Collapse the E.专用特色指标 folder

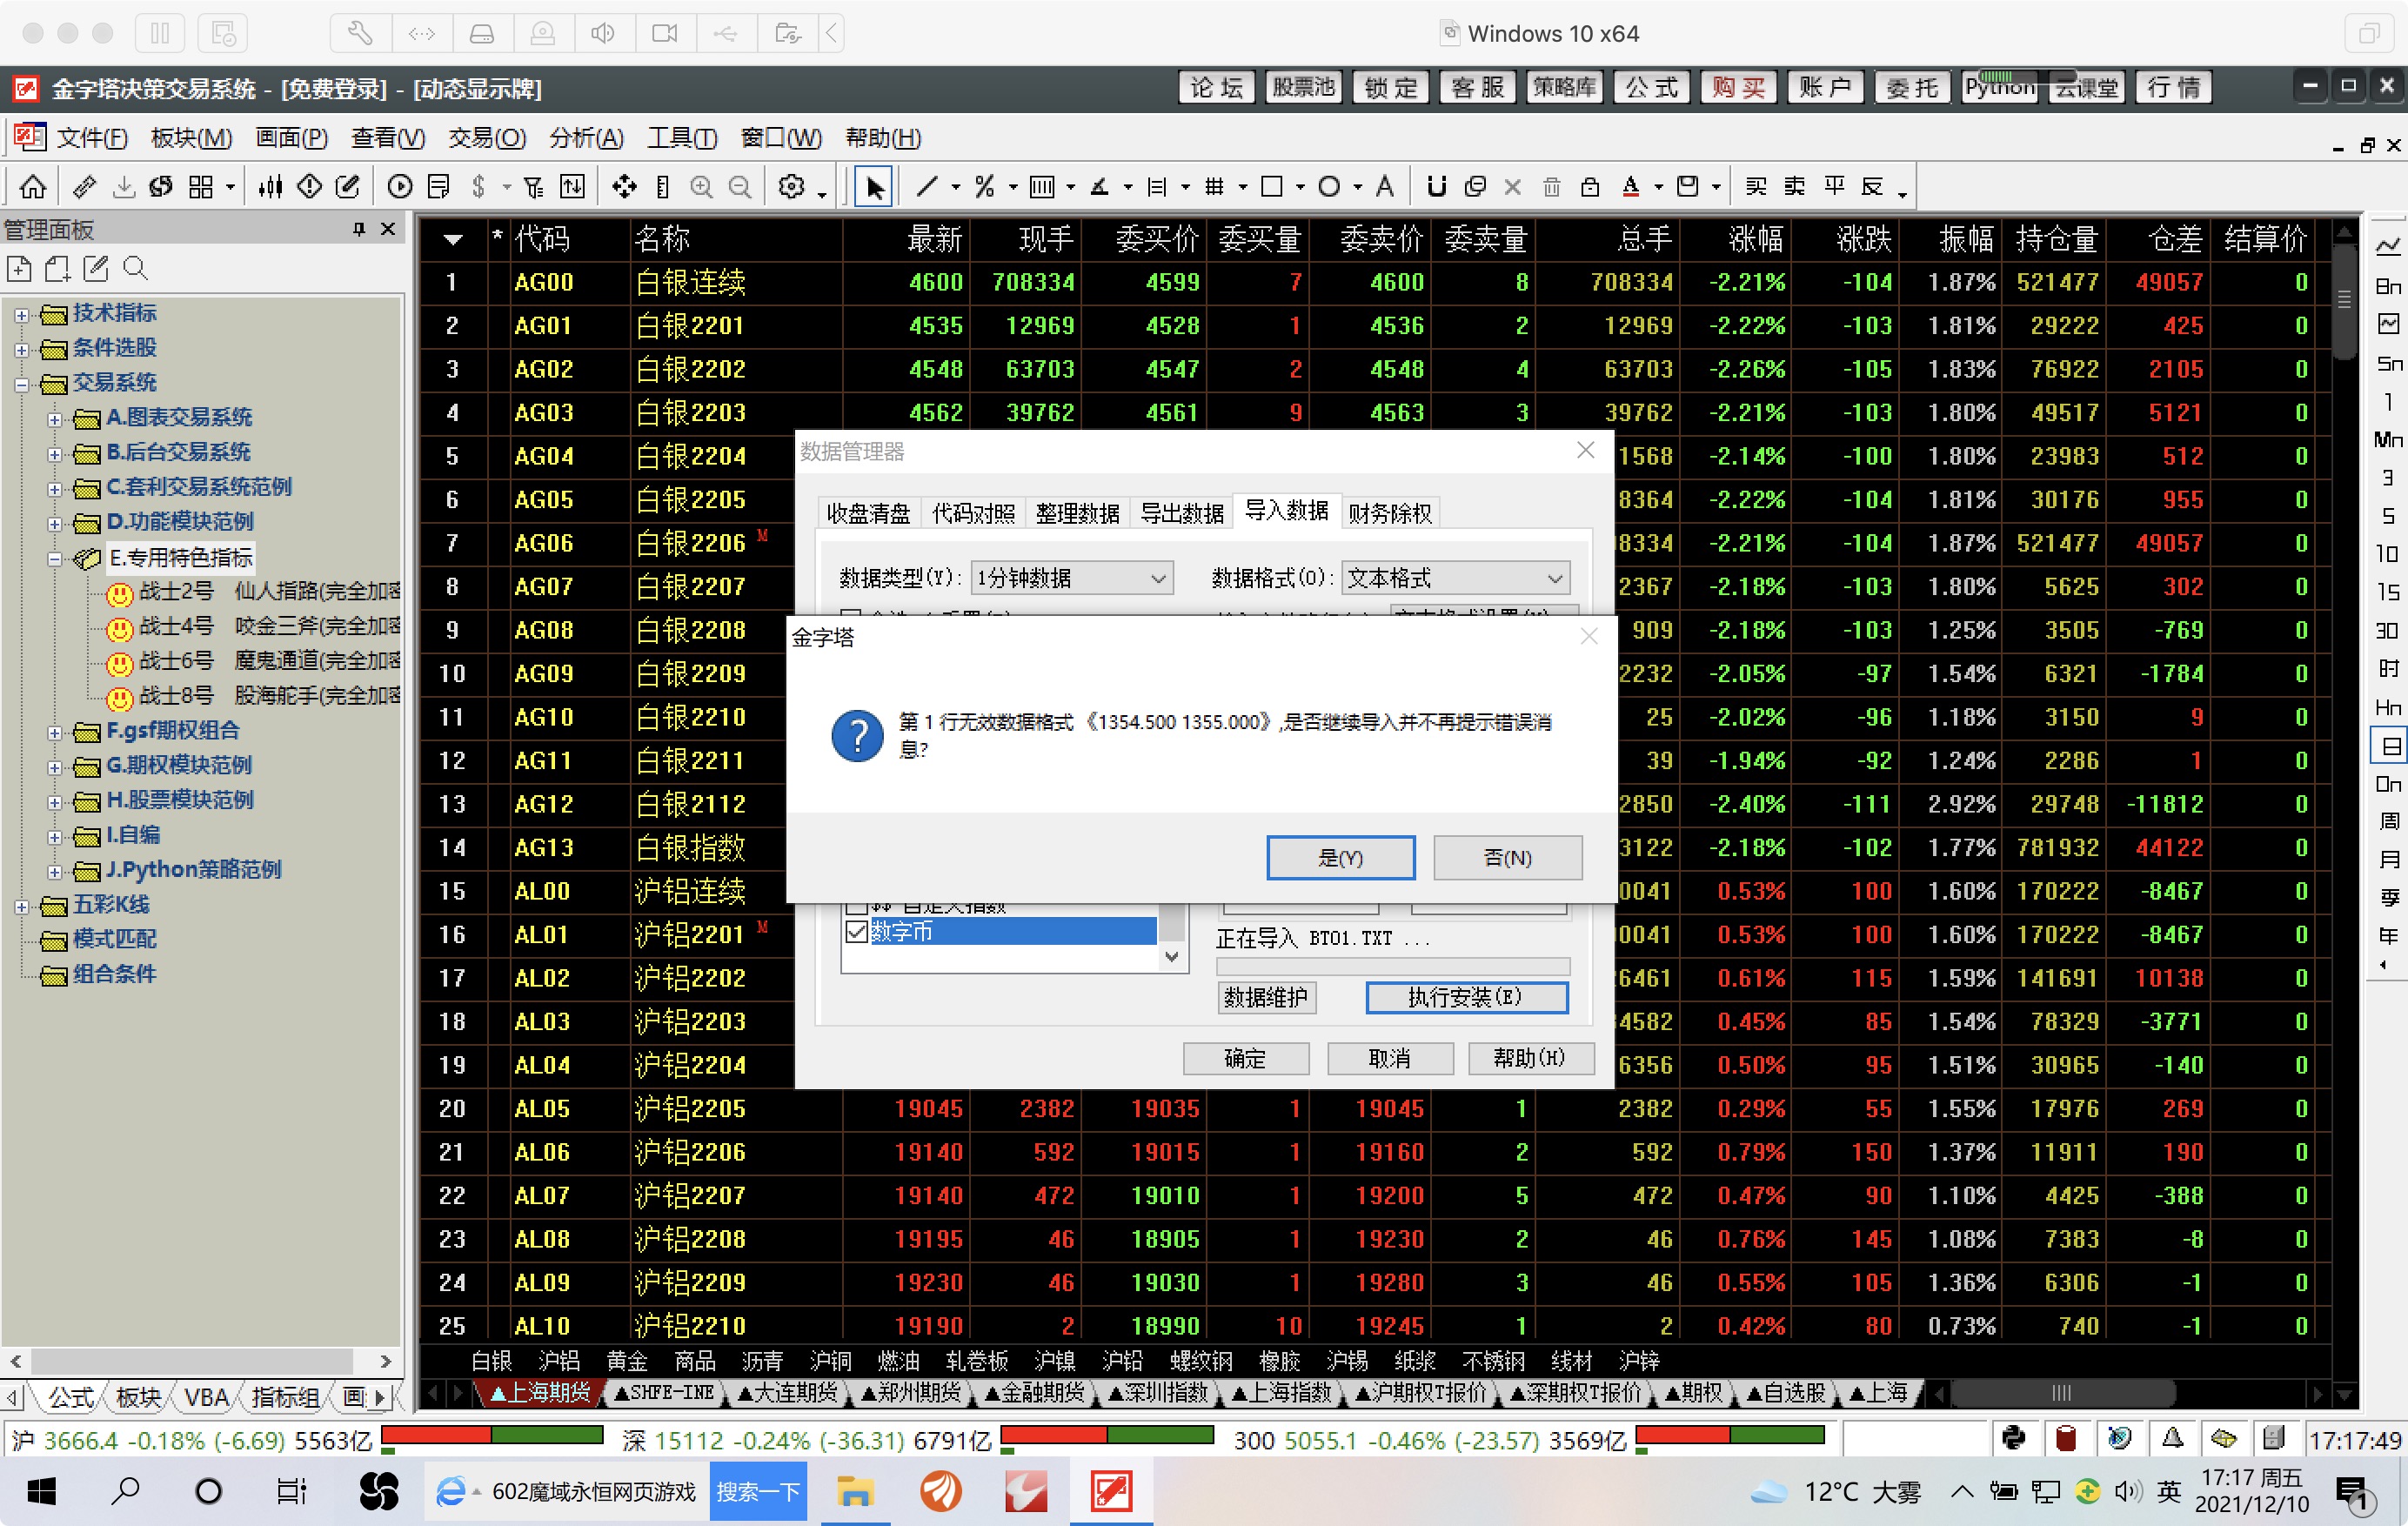click(55, 558)
